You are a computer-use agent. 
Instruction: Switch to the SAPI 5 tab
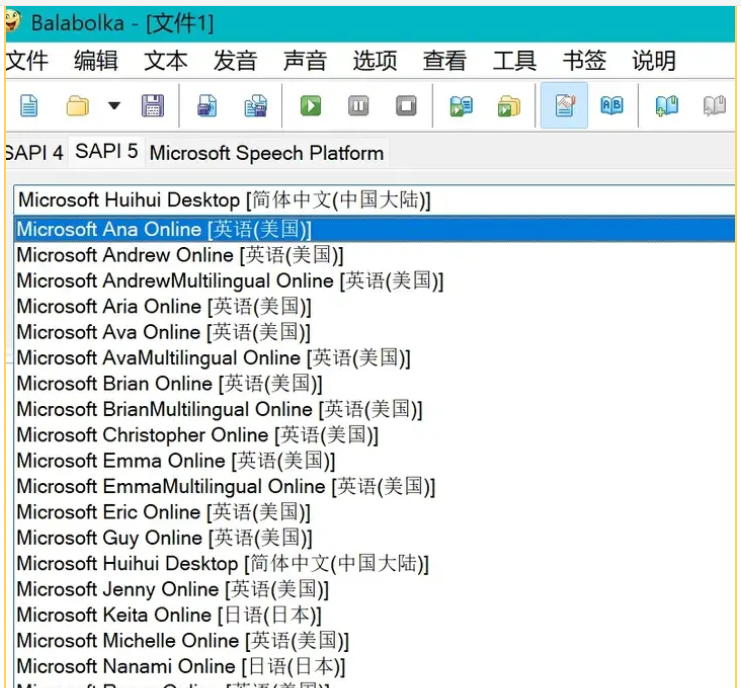click(x=106, y=151)
